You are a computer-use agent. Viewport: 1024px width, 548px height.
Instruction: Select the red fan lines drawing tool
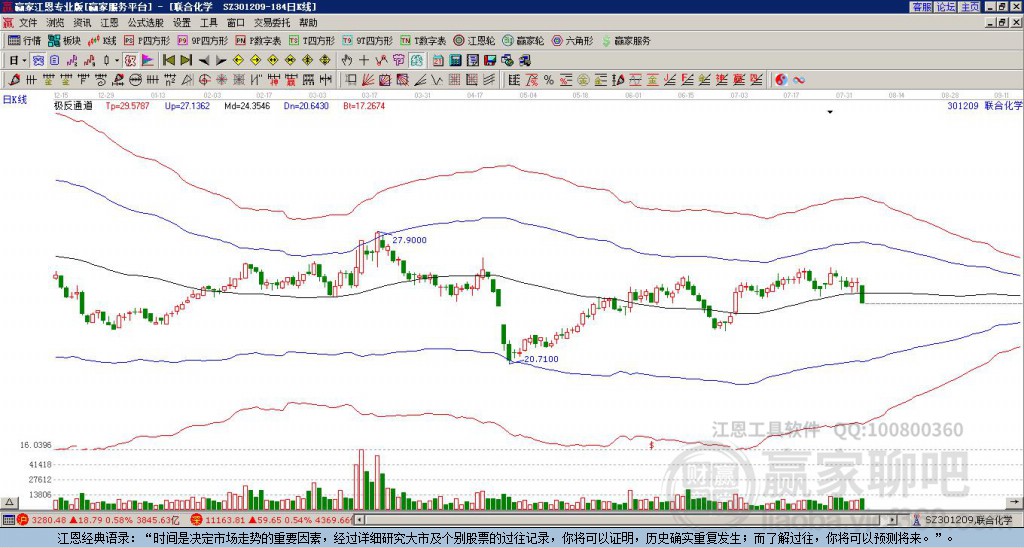(x=368, y=80)
